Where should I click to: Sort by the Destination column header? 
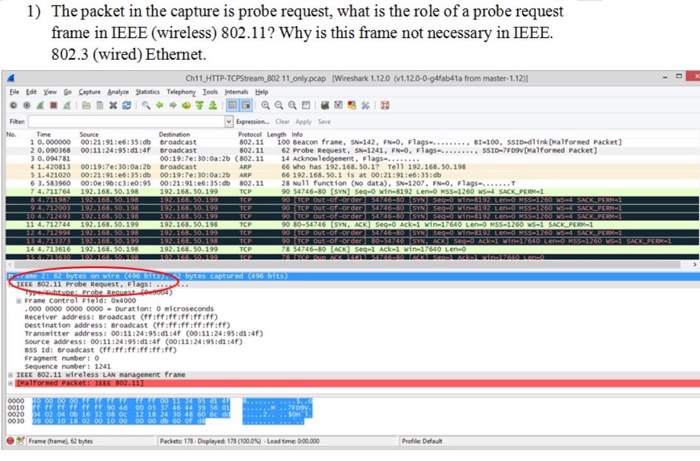click(174, 134)
